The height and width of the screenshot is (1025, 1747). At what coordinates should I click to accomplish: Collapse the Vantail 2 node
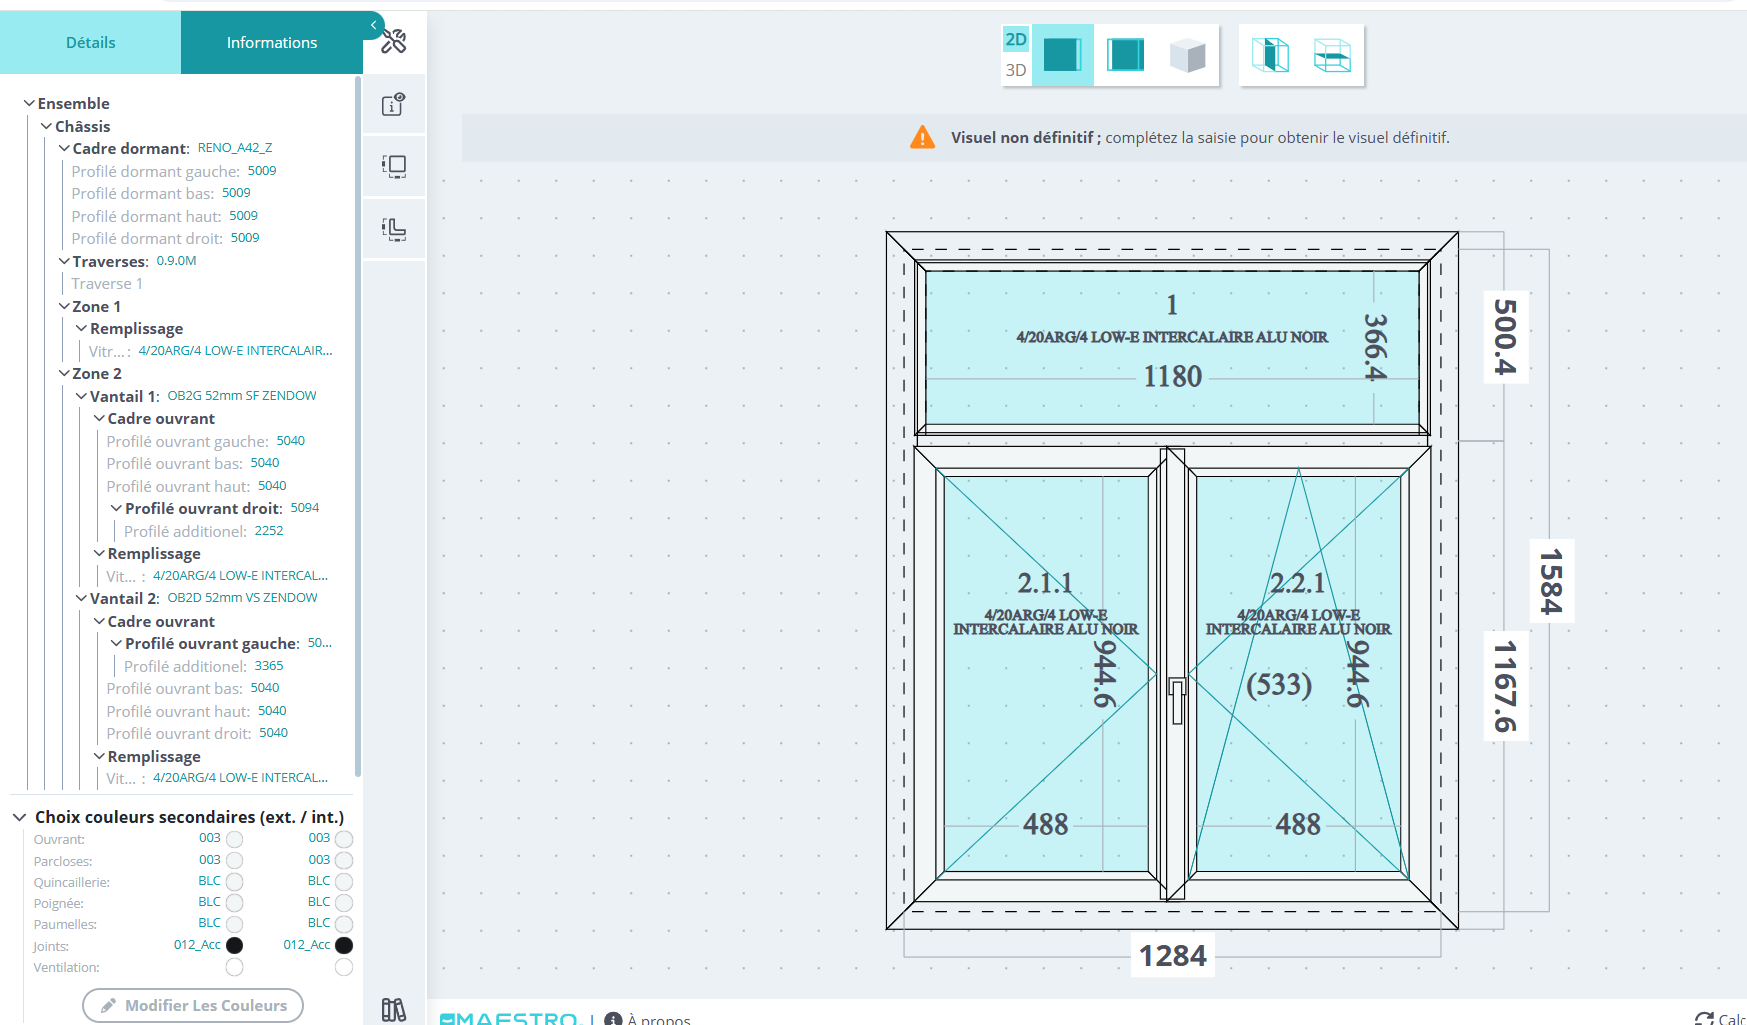point(82,598)
